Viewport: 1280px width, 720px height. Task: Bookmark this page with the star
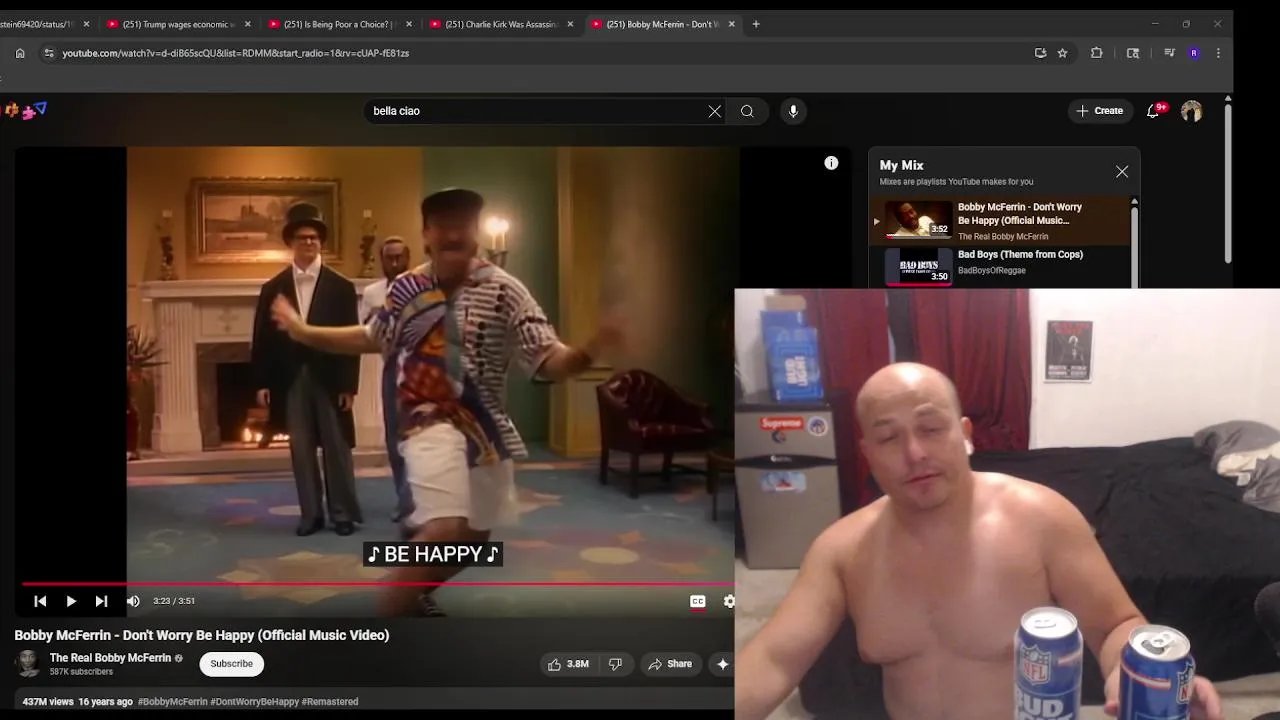click(x=1062, y=53)
